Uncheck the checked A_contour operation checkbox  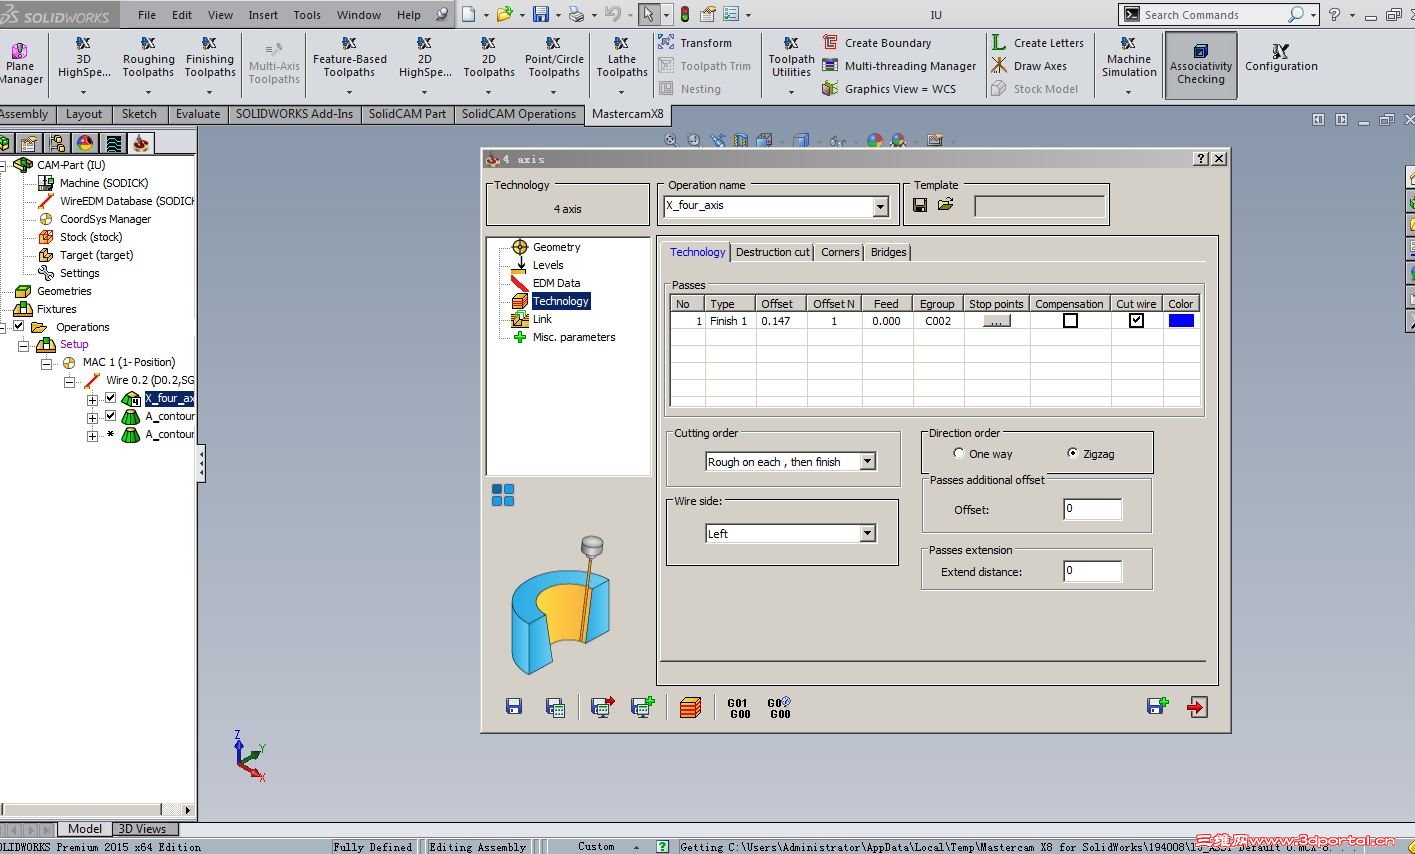click(x=111, y=416)
